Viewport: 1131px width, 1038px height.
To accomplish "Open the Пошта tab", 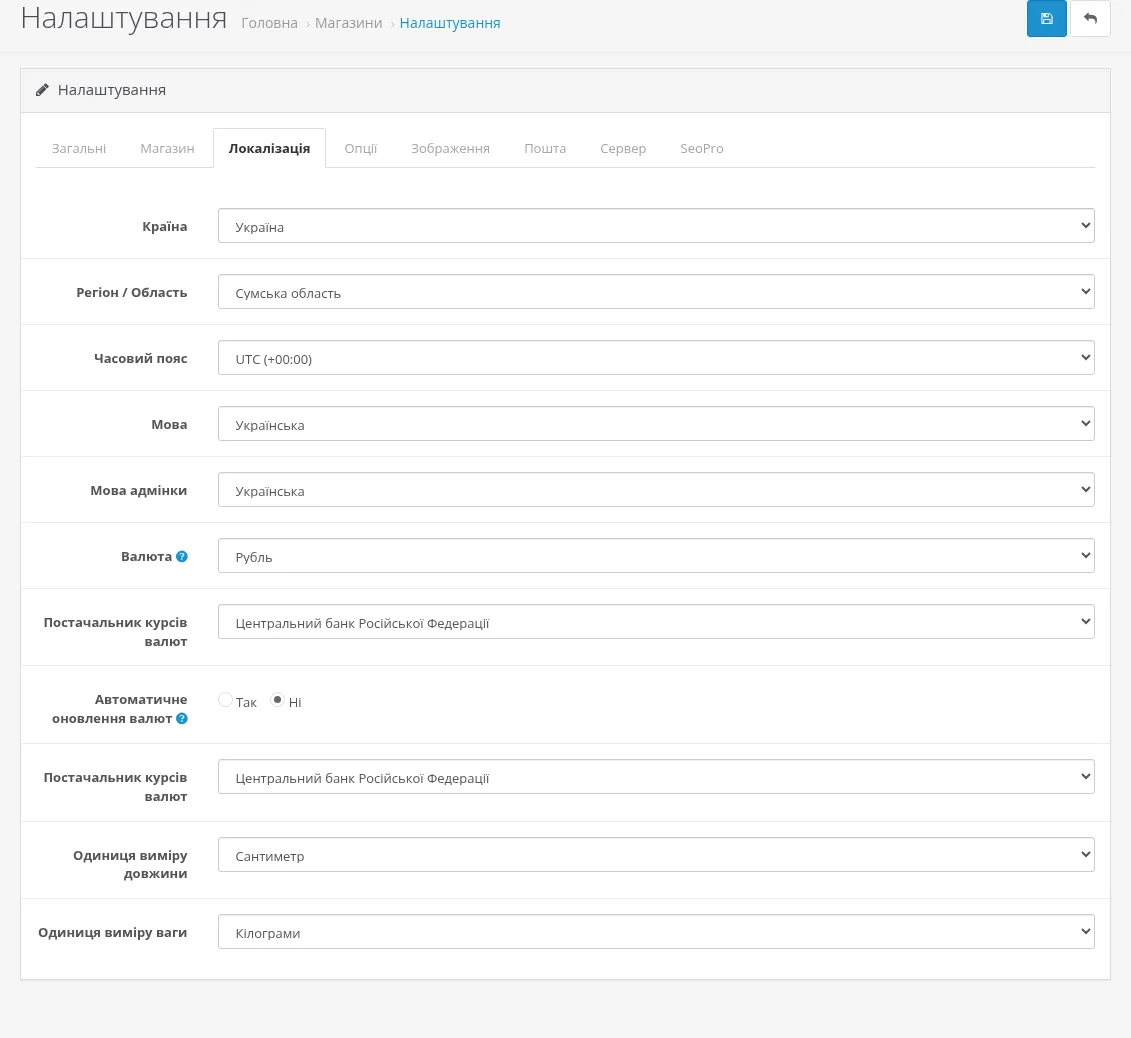I will point(545,149).
